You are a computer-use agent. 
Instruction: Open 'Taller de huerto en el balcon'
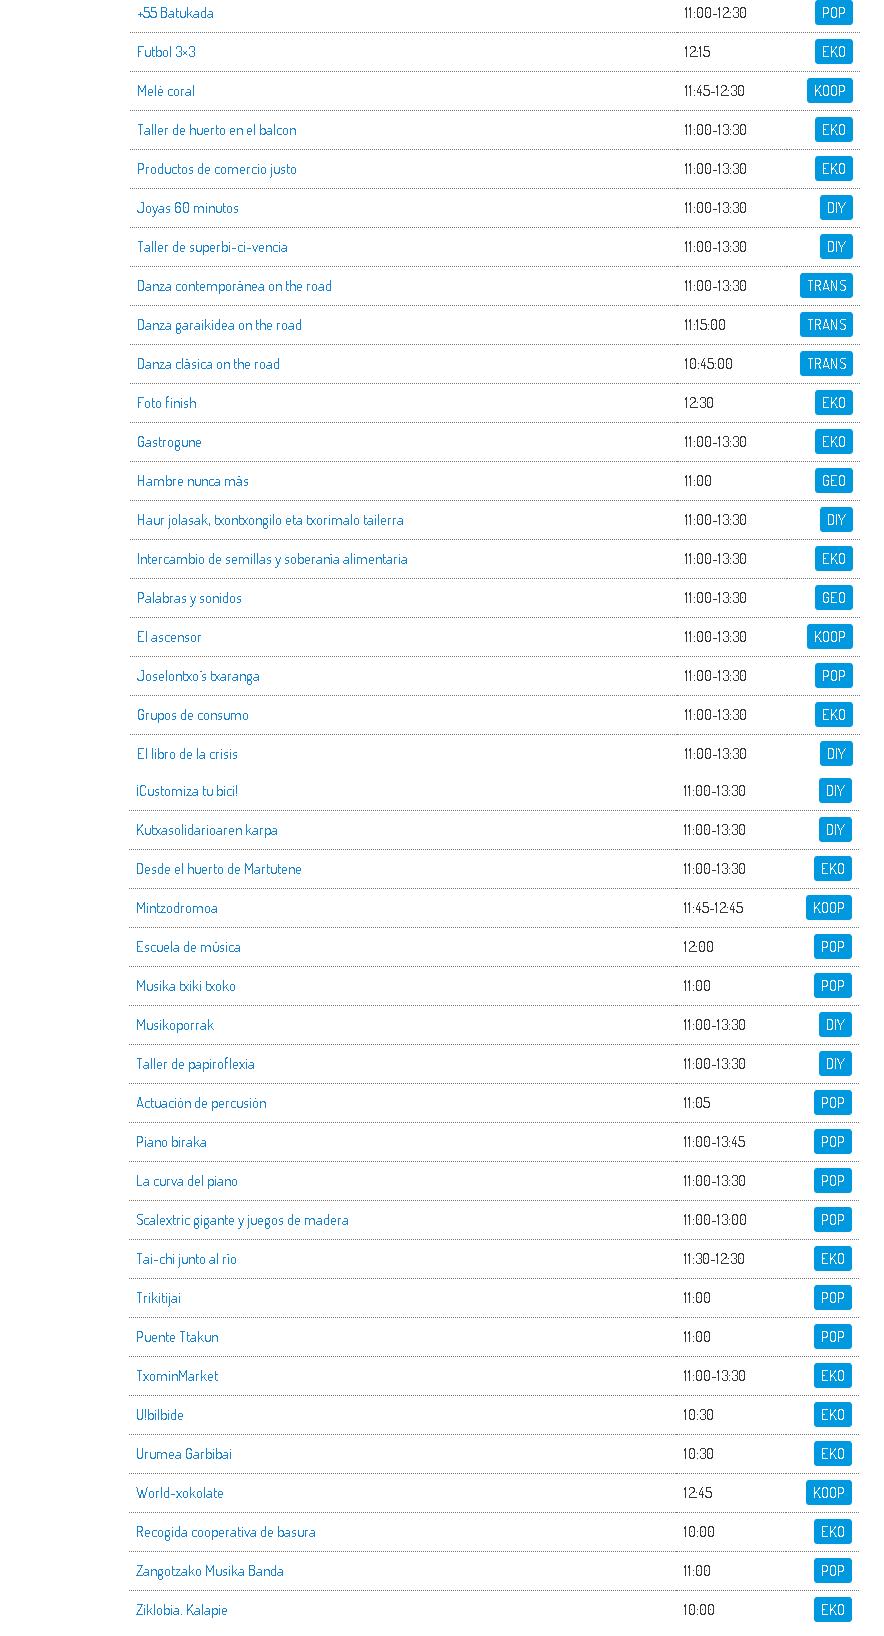coord(216,130)
